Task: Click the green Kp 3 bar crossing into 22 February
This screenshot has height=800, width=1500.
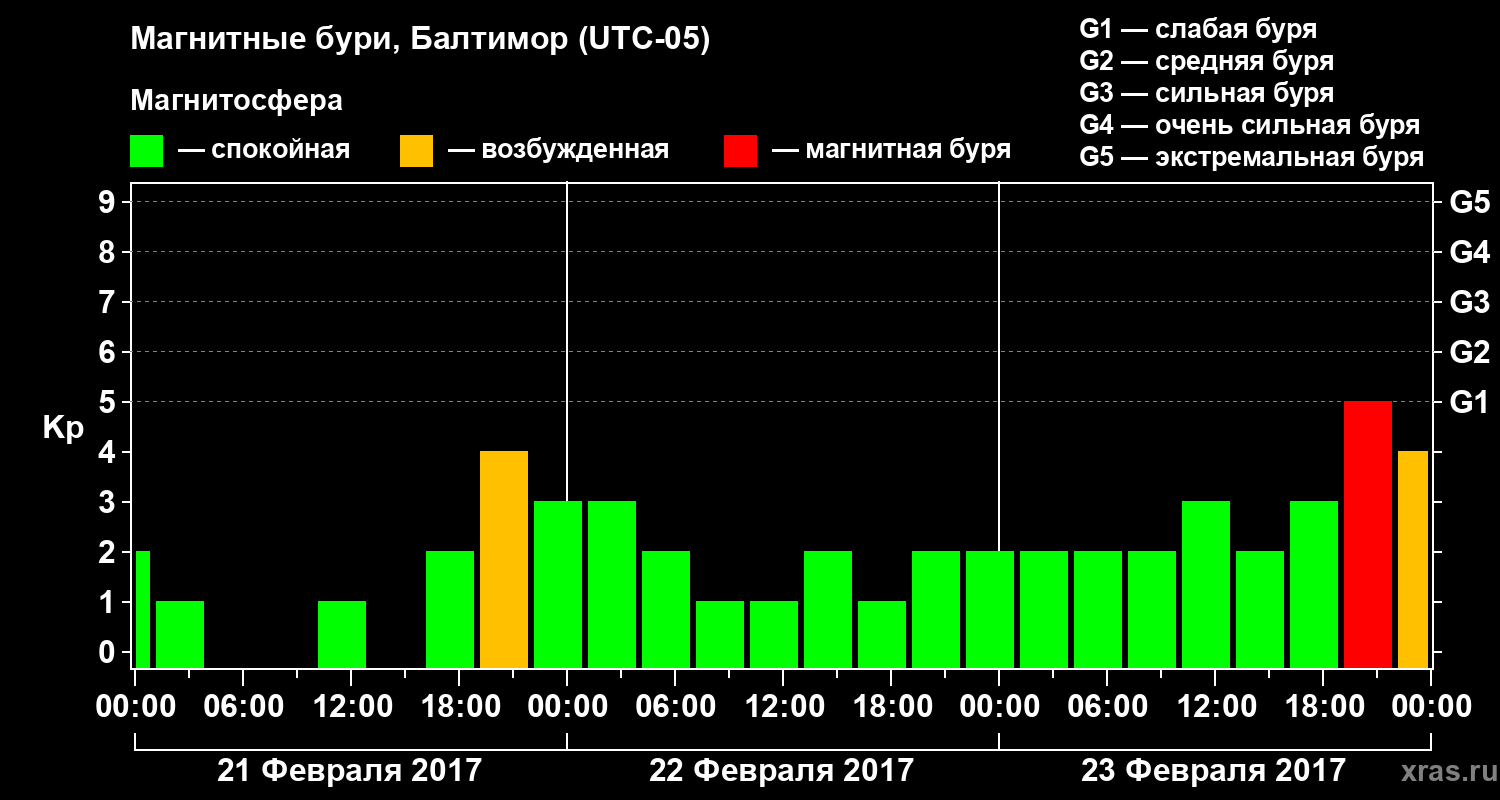Action: pos(558,584)
